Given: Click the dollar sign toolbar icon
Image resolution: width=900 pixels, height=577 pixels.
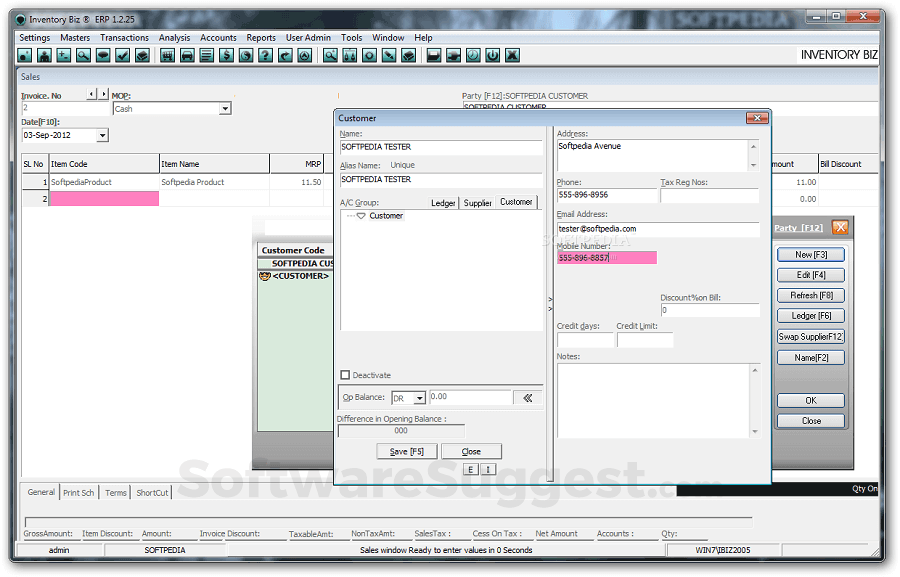Looking at the screenshot, I should [226, 56].
